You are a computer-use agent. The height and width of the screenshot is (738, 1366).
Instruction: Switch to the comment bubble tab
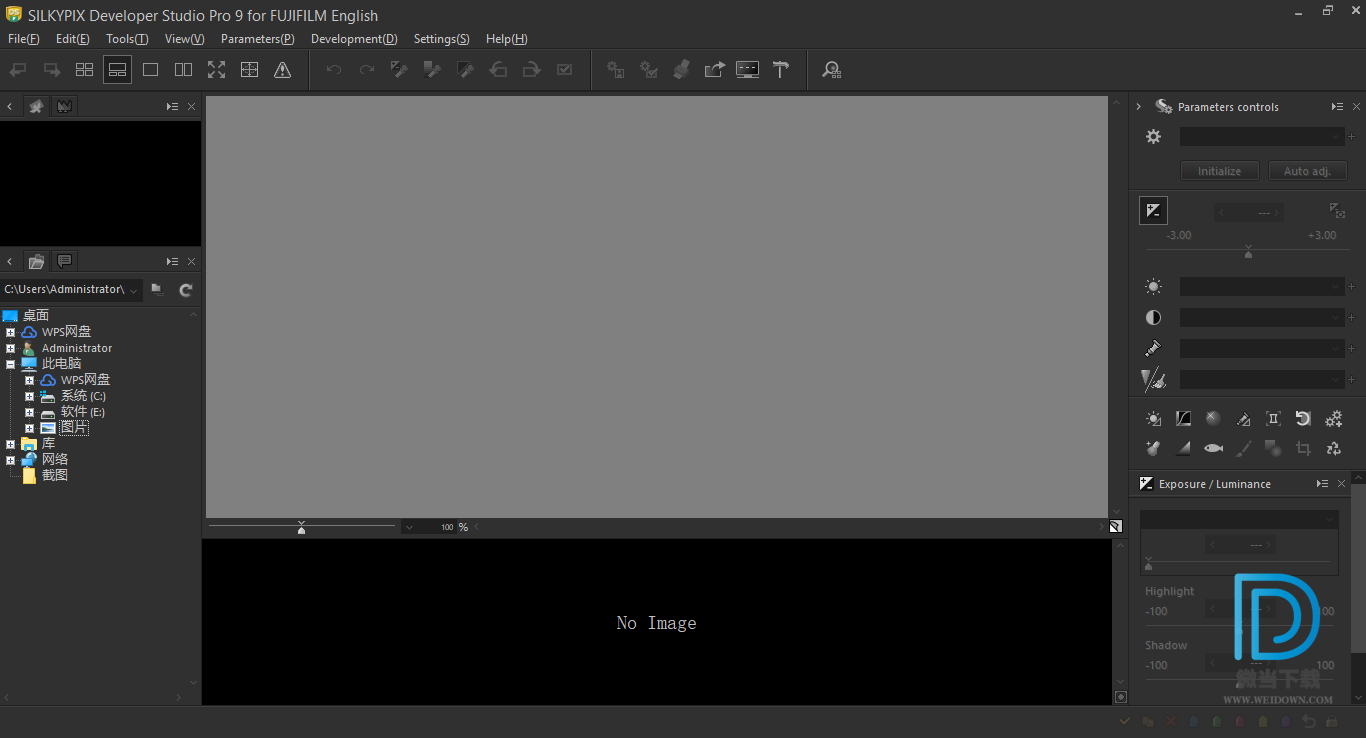(x=64, y=261)
